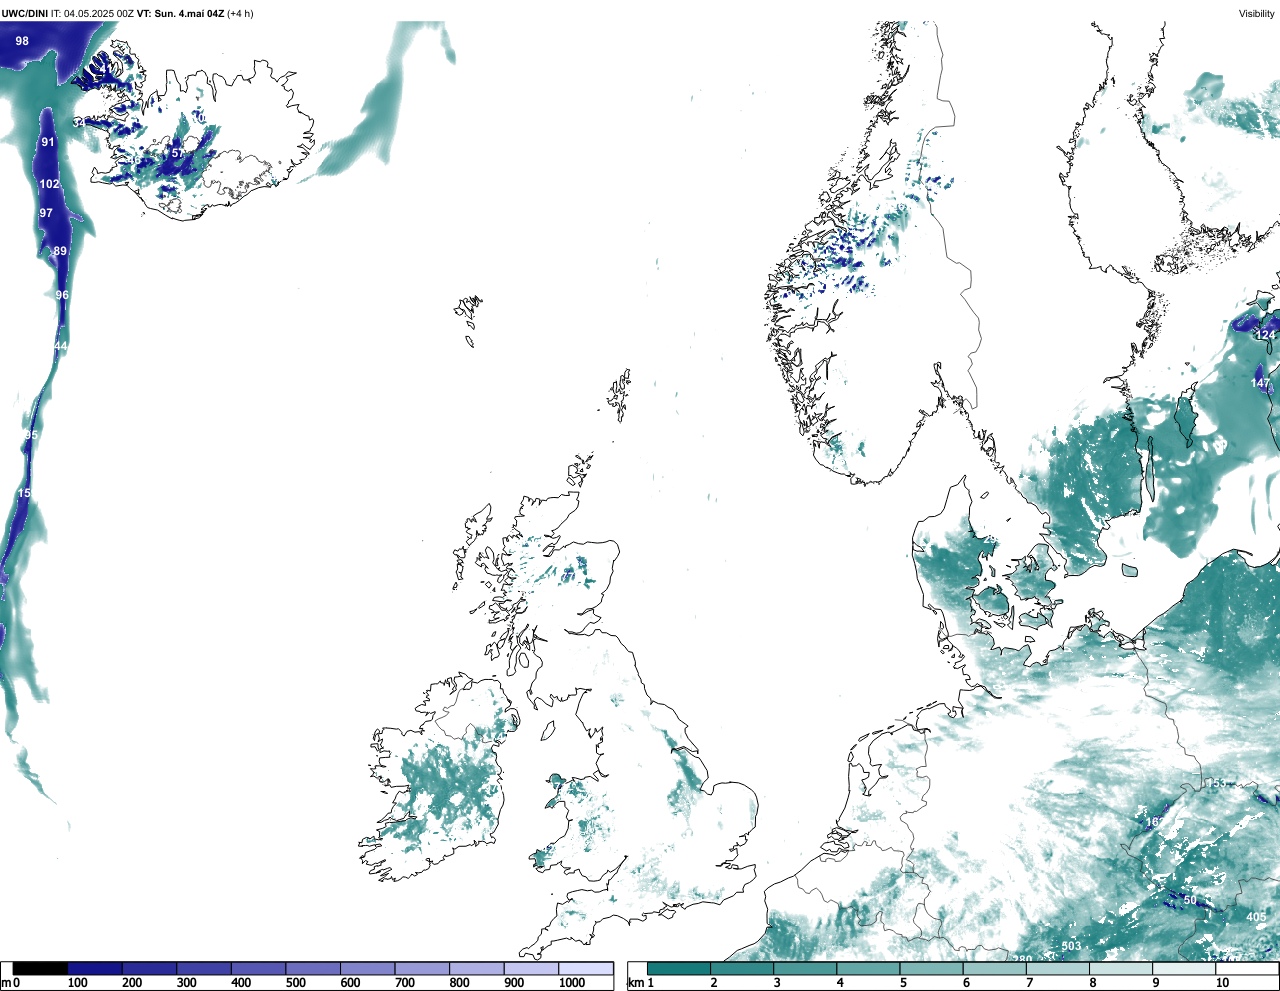Click the '124' value near the Baltic
The height and width of the screenshot is (991, 1280).
(1266, 335)
